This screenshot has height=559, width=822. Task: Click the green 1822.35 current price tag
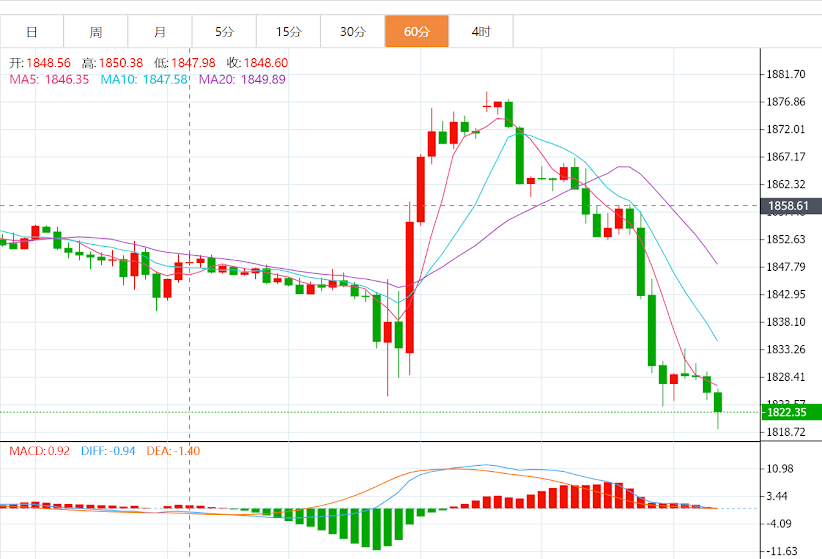pyautogui.click(x=791, y=412)
